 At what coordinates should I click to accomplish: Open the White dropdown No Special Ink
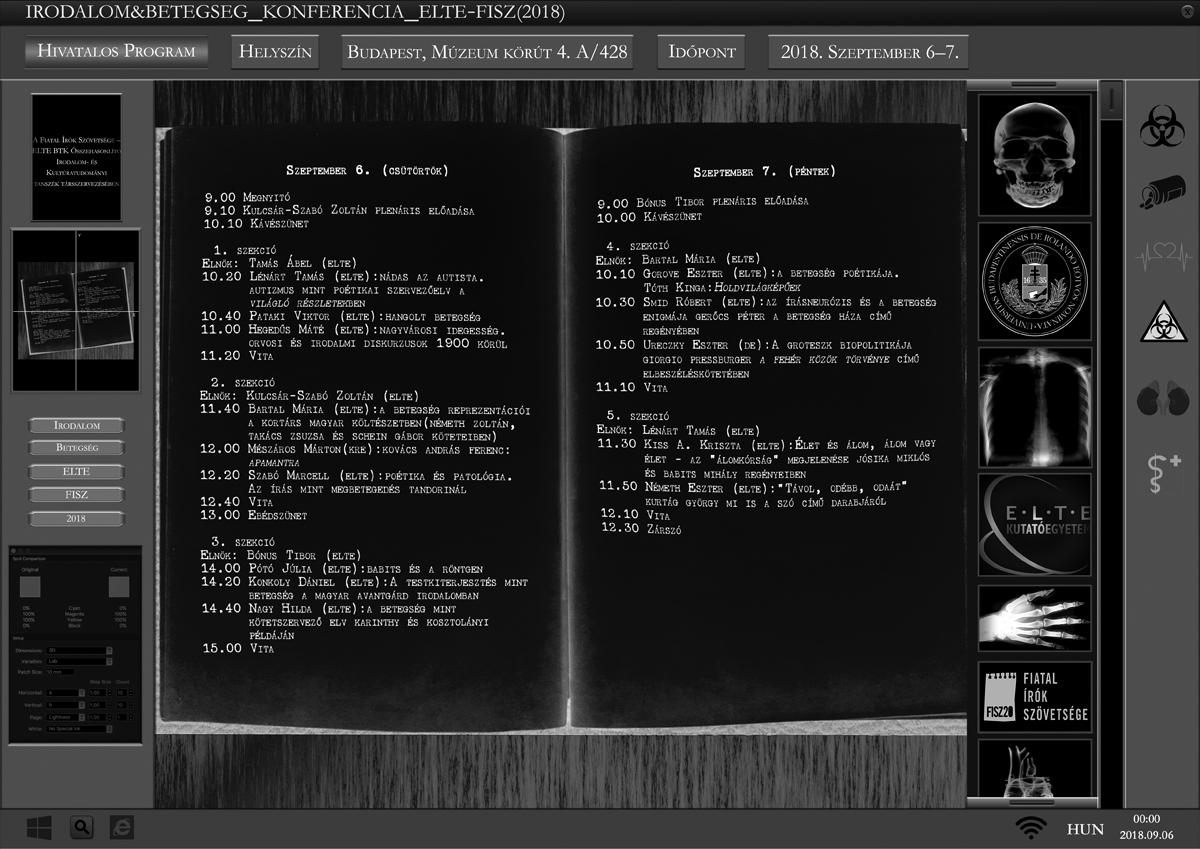coord(79,729)
